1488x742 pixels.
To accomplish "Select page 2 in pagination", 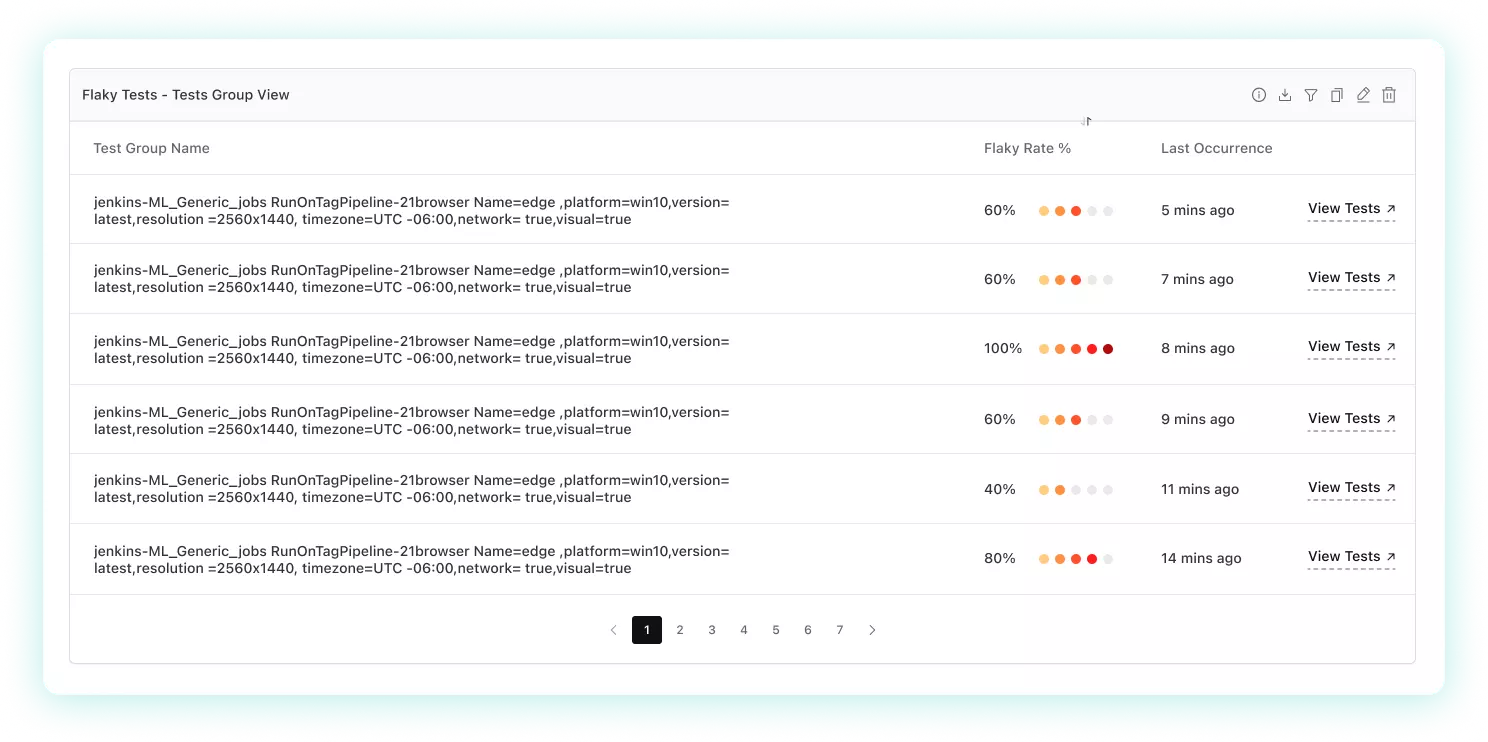I will point(680,630).
